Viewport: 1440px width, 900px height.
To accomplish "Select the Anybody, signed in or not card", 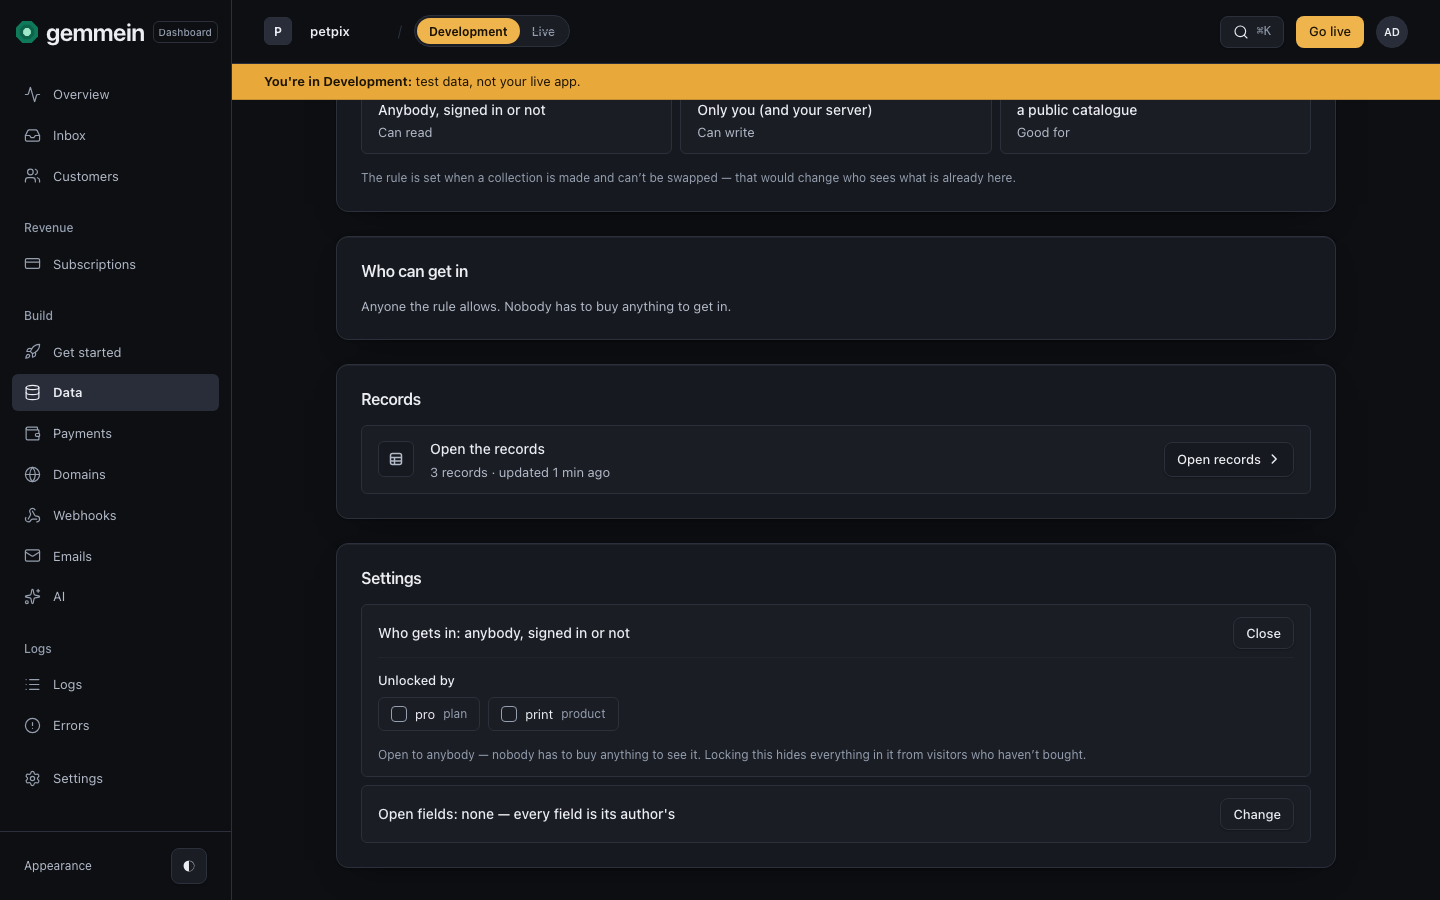I will [x=516, y=127].
